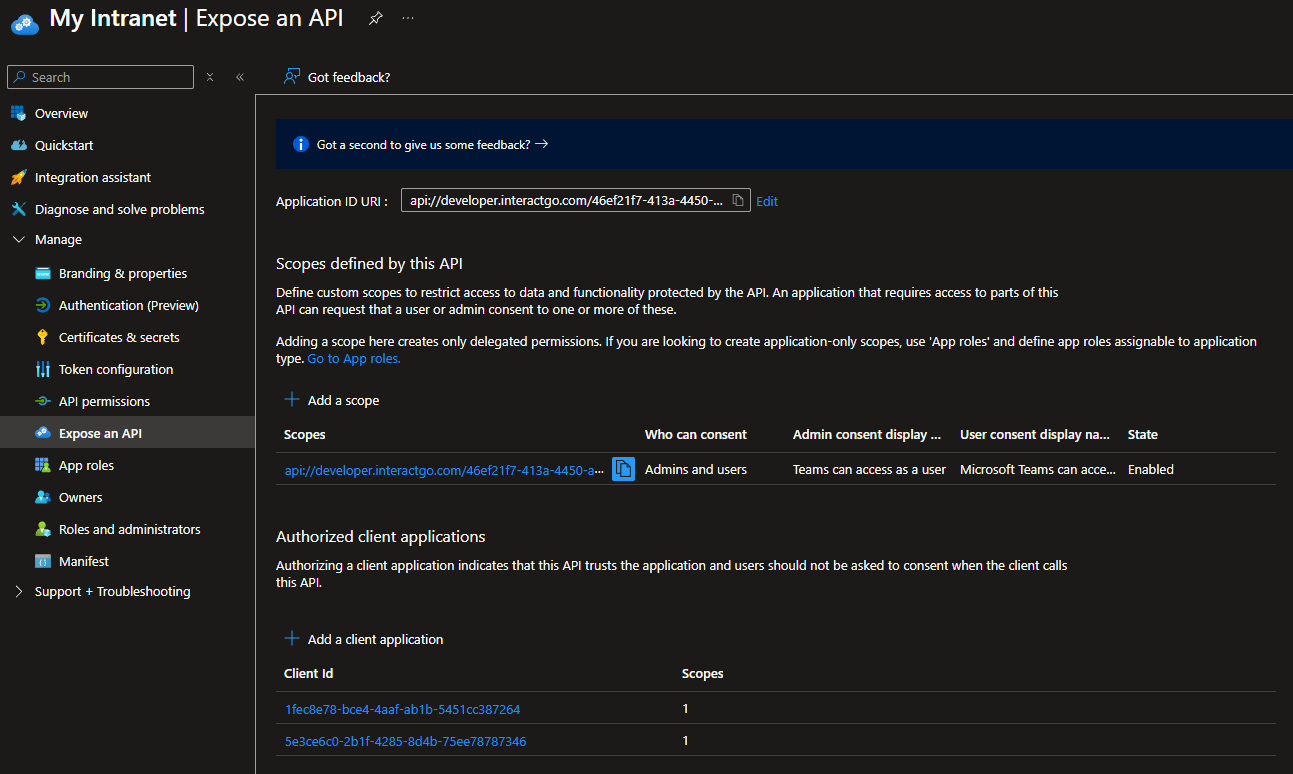
Task: Click the info icon in the feedback banner
Action: click(x=300, y=144)
